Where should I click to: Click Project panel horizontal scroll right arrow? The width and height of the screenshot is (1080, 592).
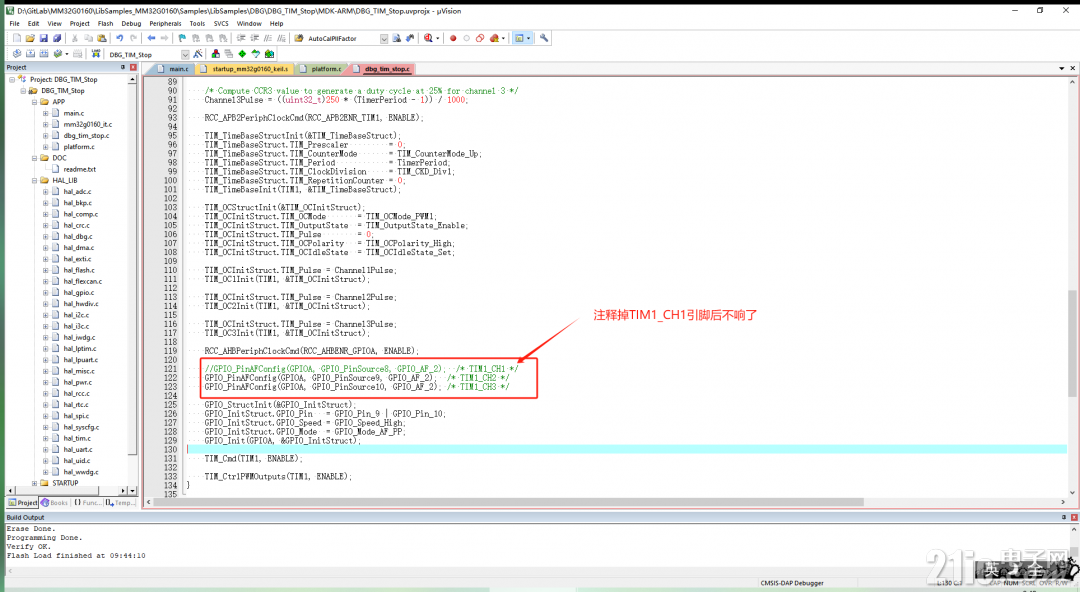pyautogui.click(x=124, y=491)
